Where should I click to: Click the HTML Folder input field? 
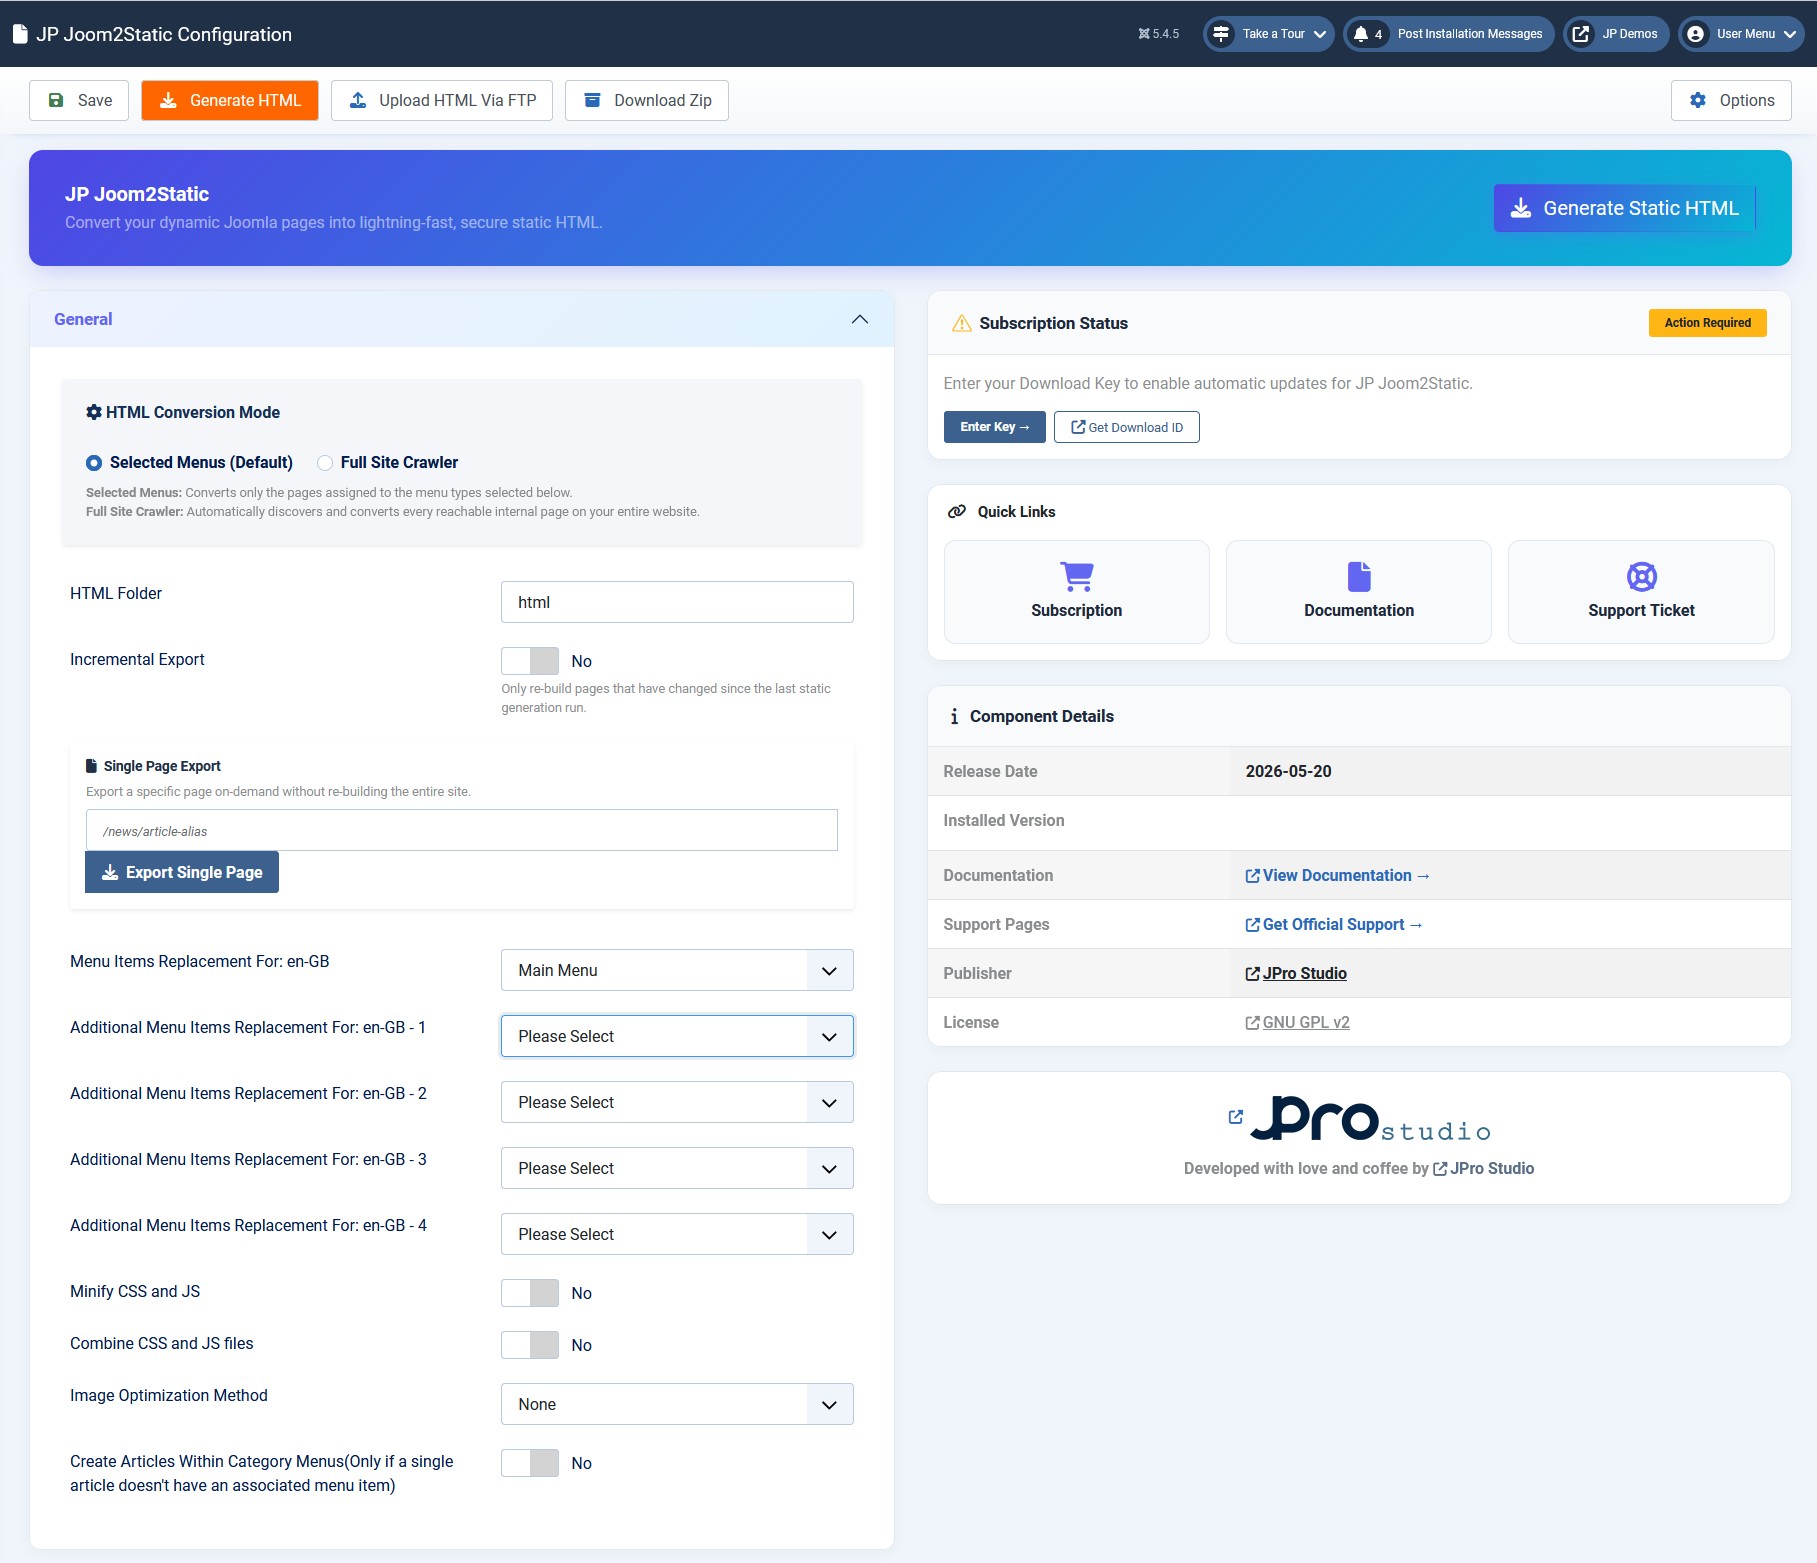677,602
